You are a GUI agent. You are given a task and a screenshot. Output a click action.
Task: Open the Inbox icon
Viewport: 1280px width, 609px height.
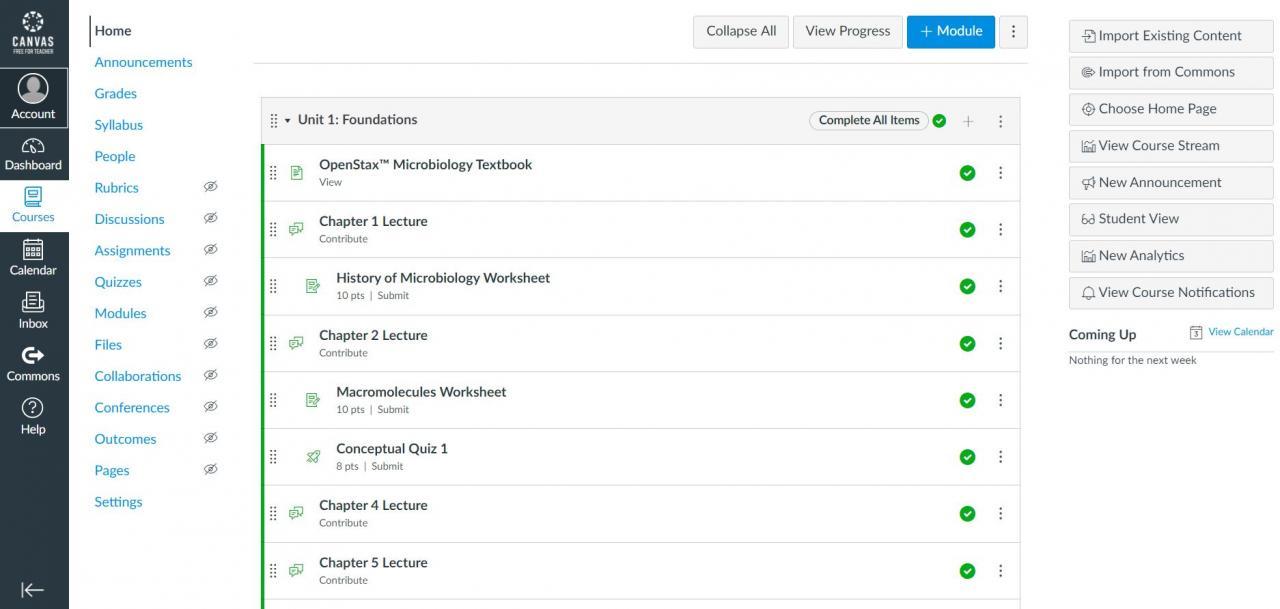pos(33,310)
